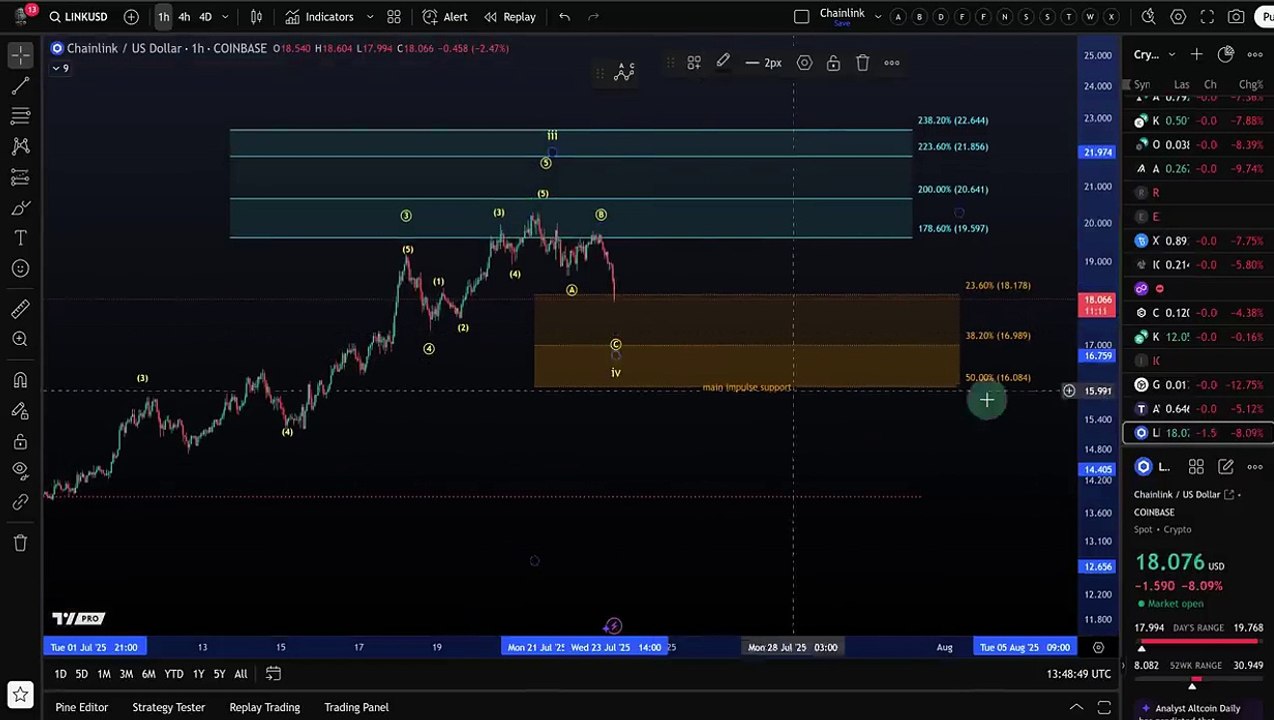Viewport: 1274px width, 720px height.
Task: Select the watchlist row showing -12.75% change
Action: [x=1198, y=385]
